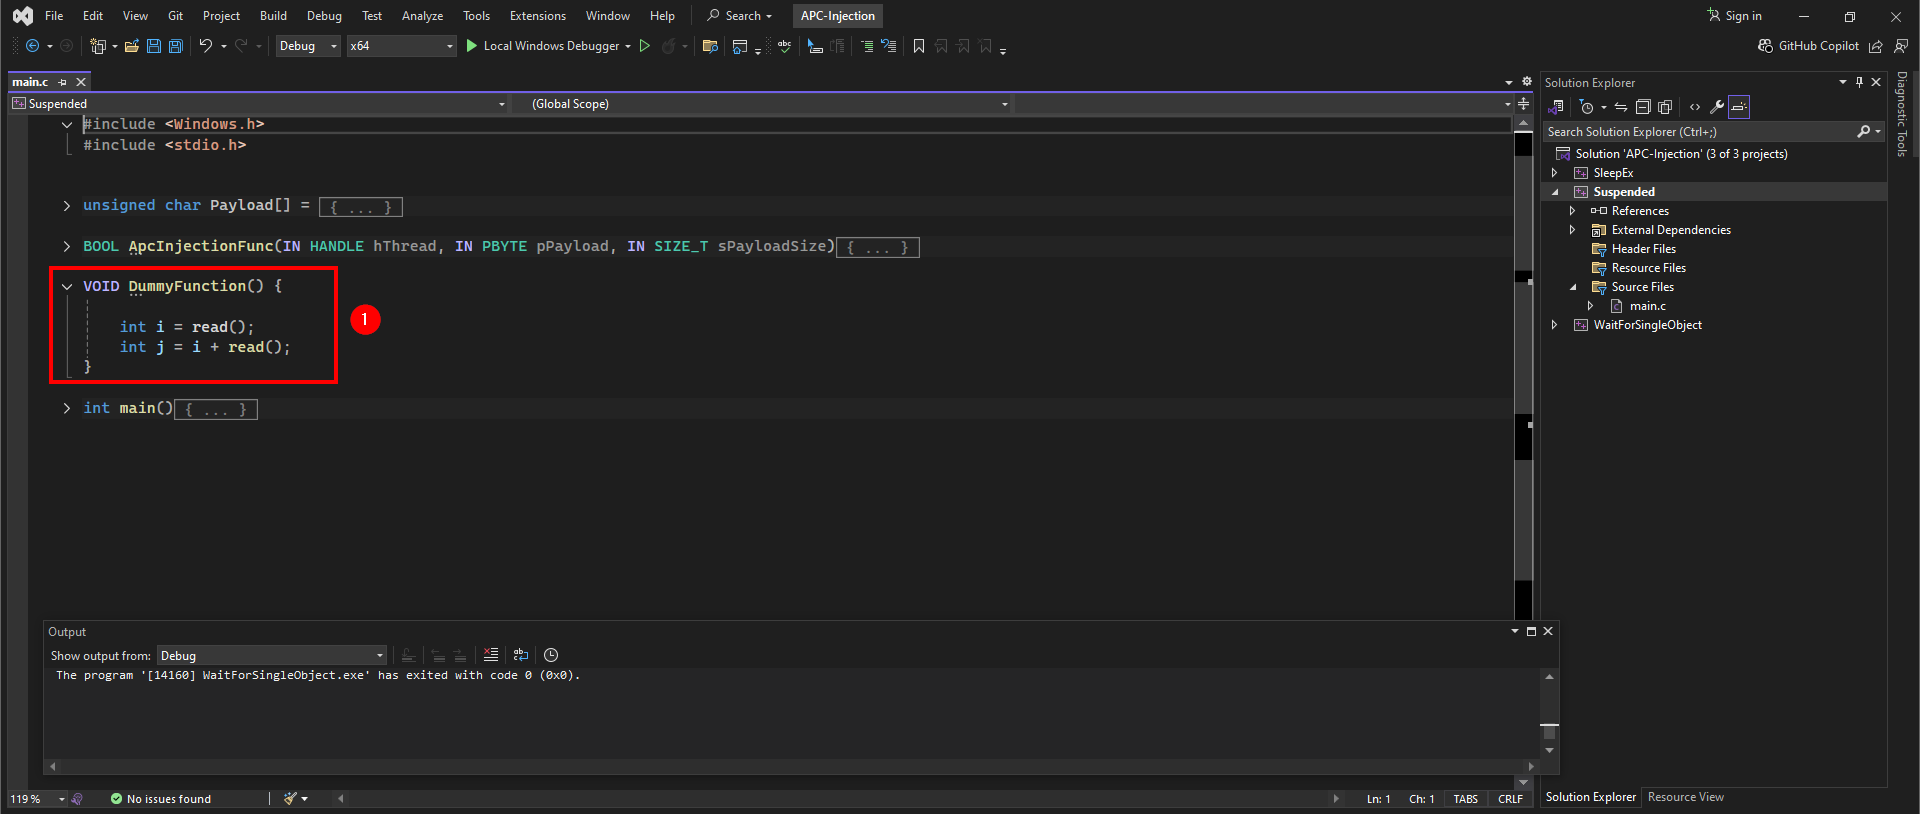
Task: Clear all Output pane text with clear icon
Action: [491, 655]
